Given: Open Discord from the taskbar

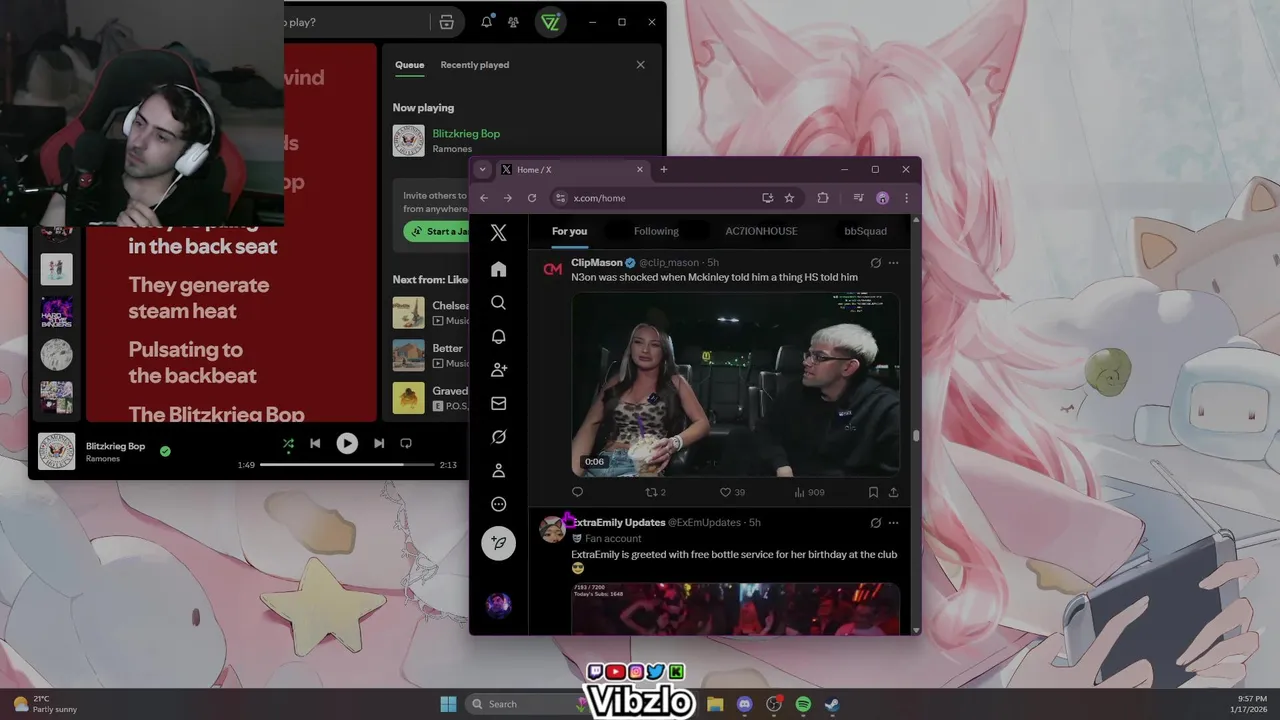Looking at the screenshot, I should (x=744, y=704).
